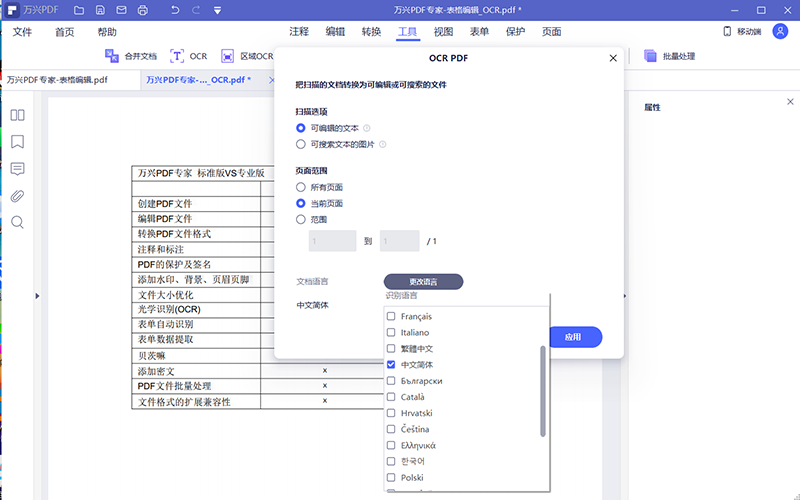The height and width of the screenshot is (500, 800).
Task: Click the language list scrollbar
Action: [543, 391]
